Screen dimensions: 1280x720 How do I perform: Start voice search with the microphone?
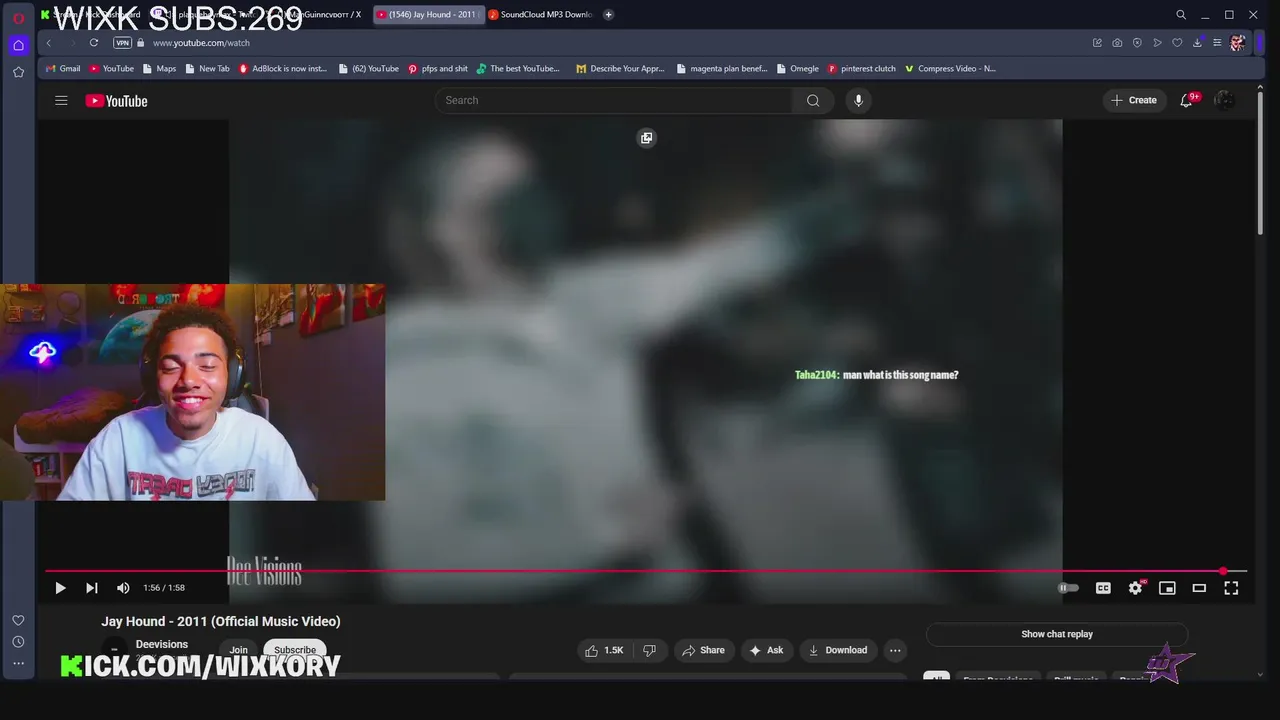tap(858, 100)
